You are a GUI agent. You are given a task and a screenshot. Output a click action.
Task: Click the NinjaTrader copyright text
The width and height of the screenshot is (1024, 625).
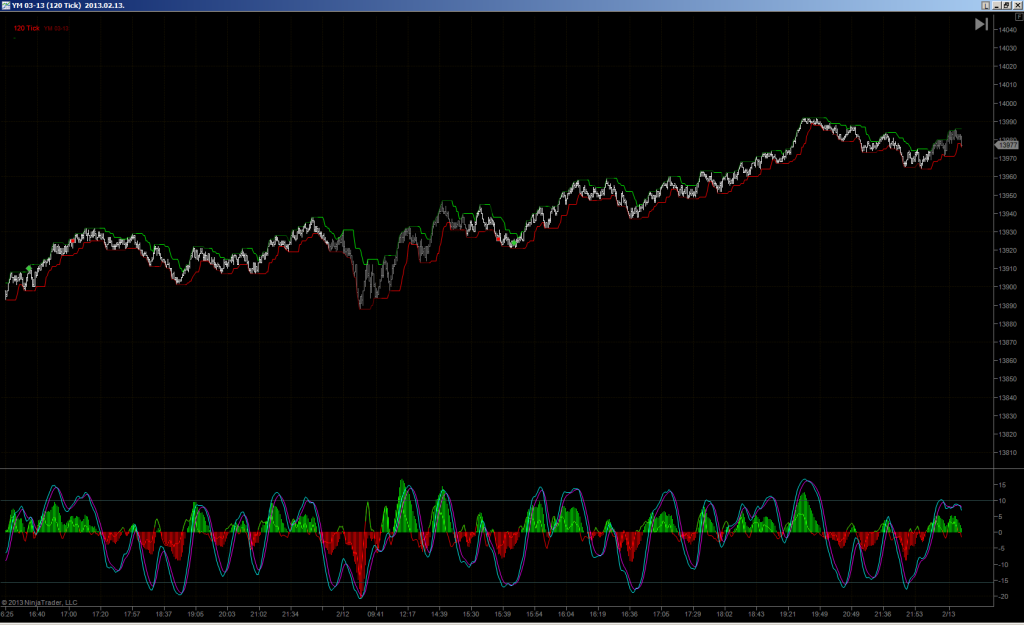click(39, 603)
